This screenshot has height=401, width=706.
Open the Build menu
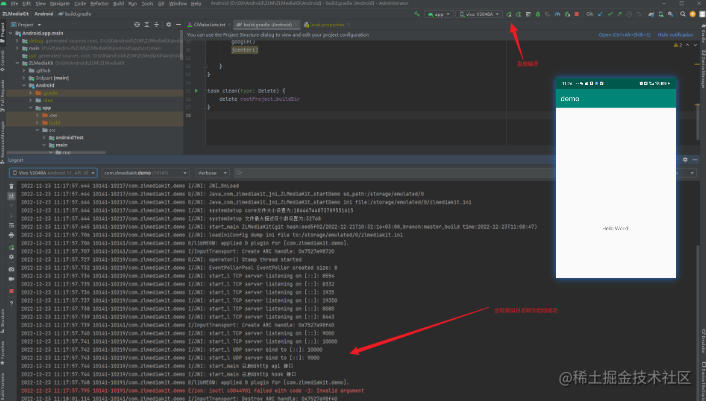[x=118, y=3]
